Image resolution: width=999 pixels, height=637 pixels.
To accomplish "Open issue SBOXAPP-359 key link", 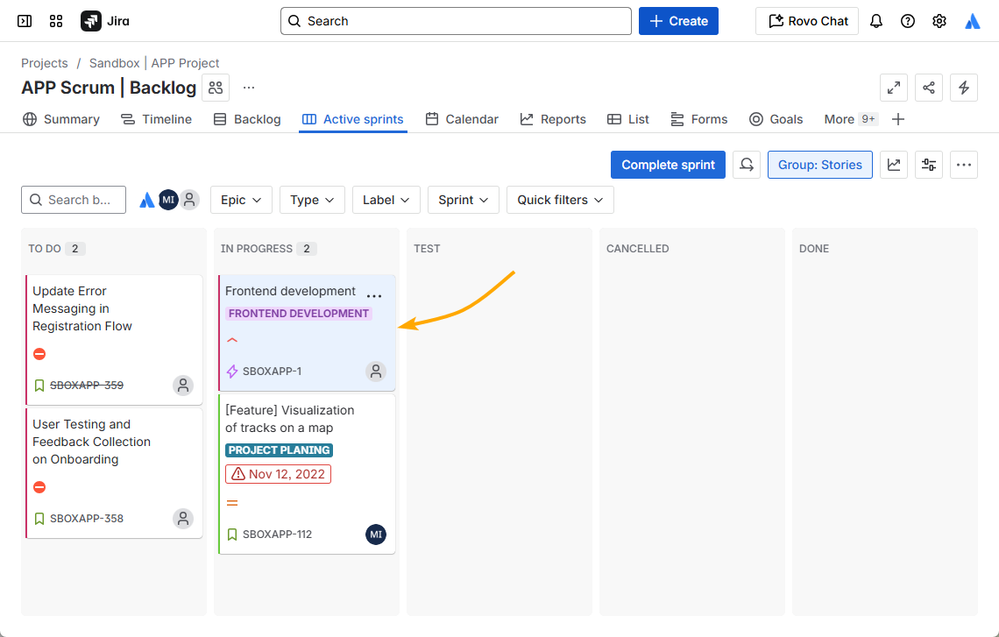I will tap(87, 385).
